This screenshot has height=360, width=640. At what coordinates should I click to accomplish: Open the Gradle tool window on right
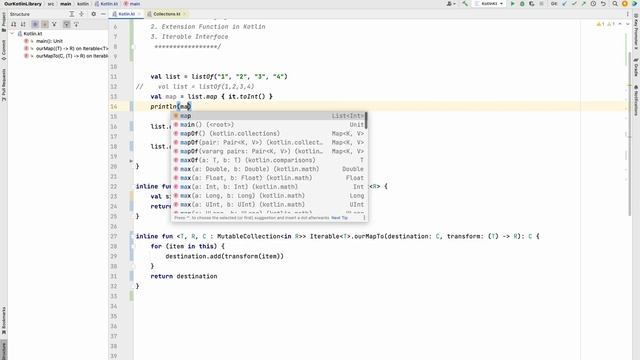point(636,67)
